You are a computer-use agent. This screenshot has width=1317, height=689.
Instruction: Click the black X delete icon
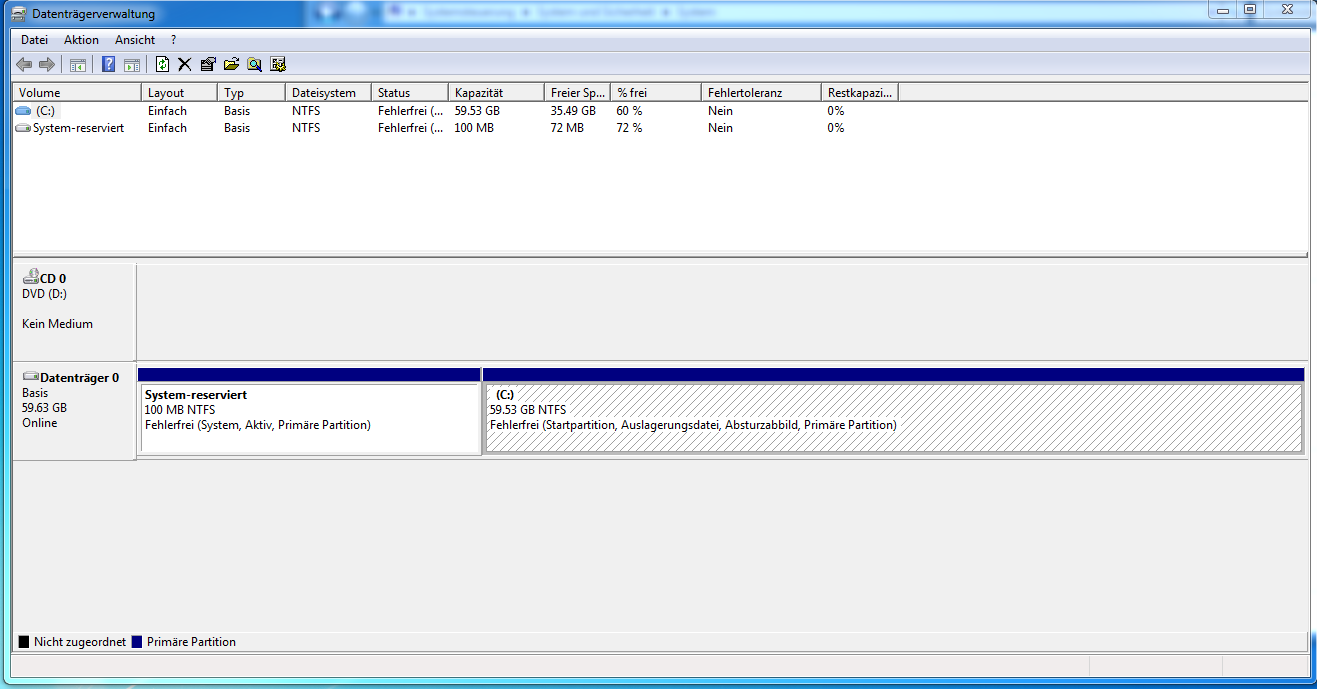tap(185, 65)
